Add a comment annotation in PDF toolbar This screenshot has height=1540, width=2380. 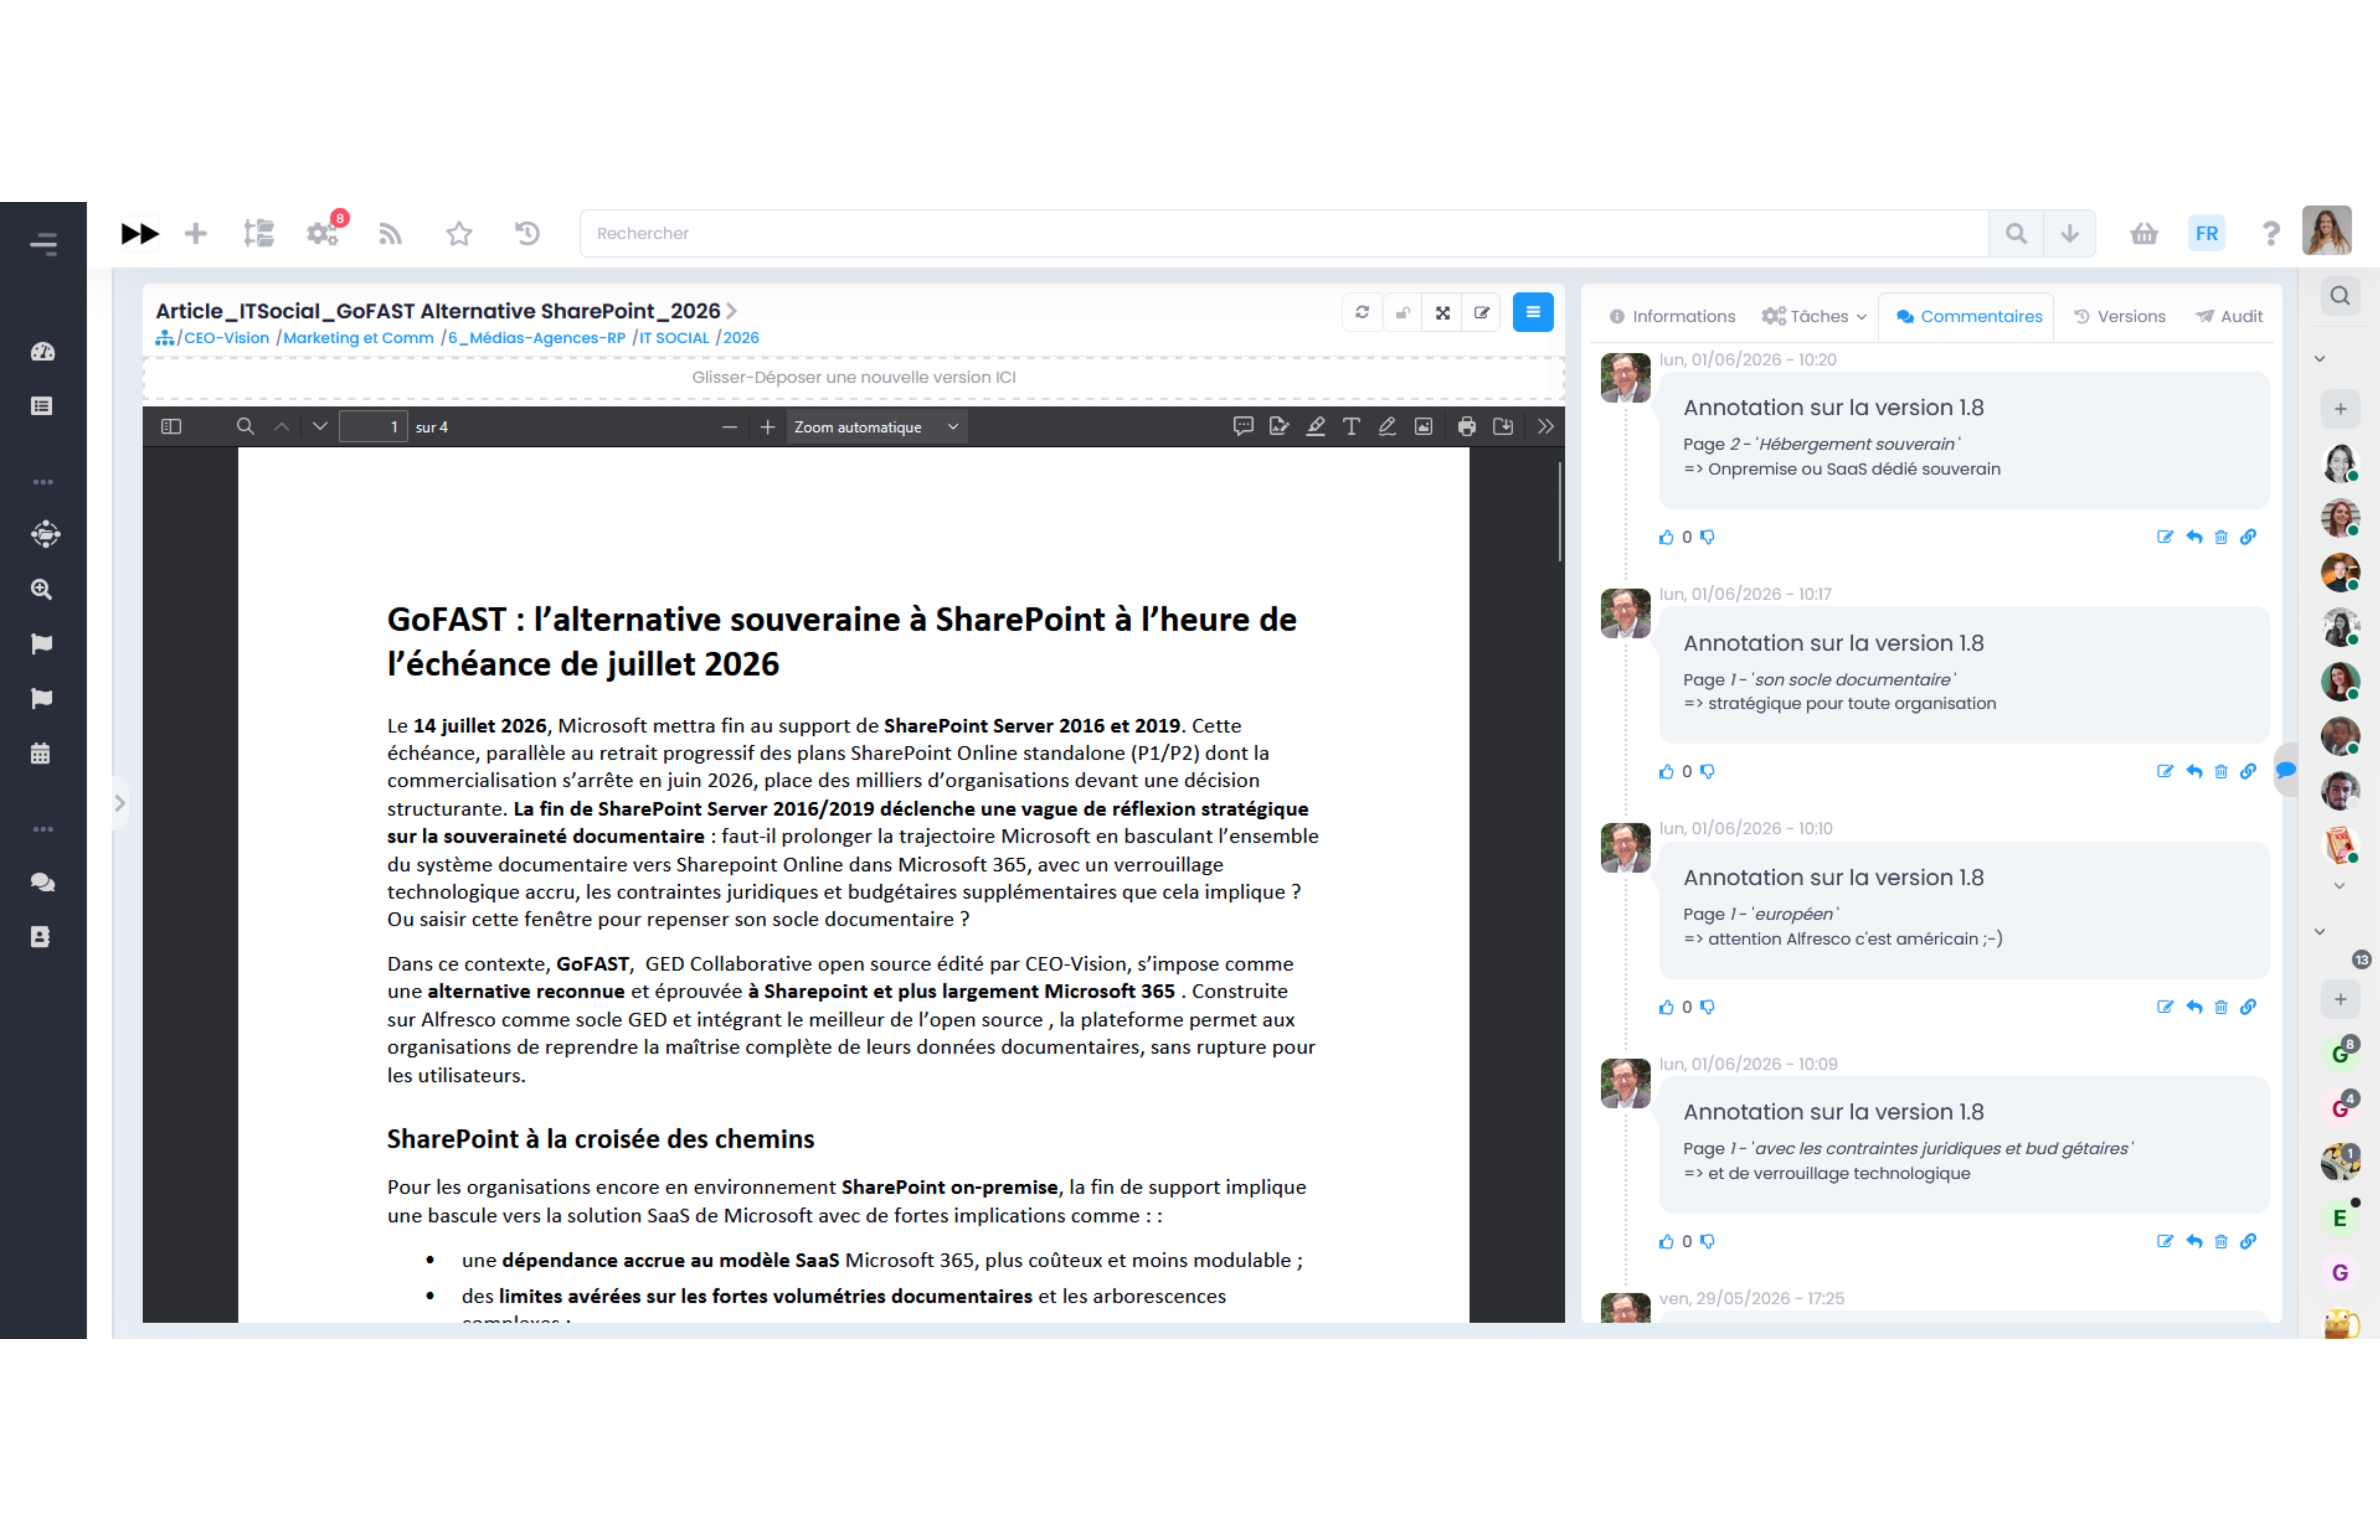pos(1243,426)
